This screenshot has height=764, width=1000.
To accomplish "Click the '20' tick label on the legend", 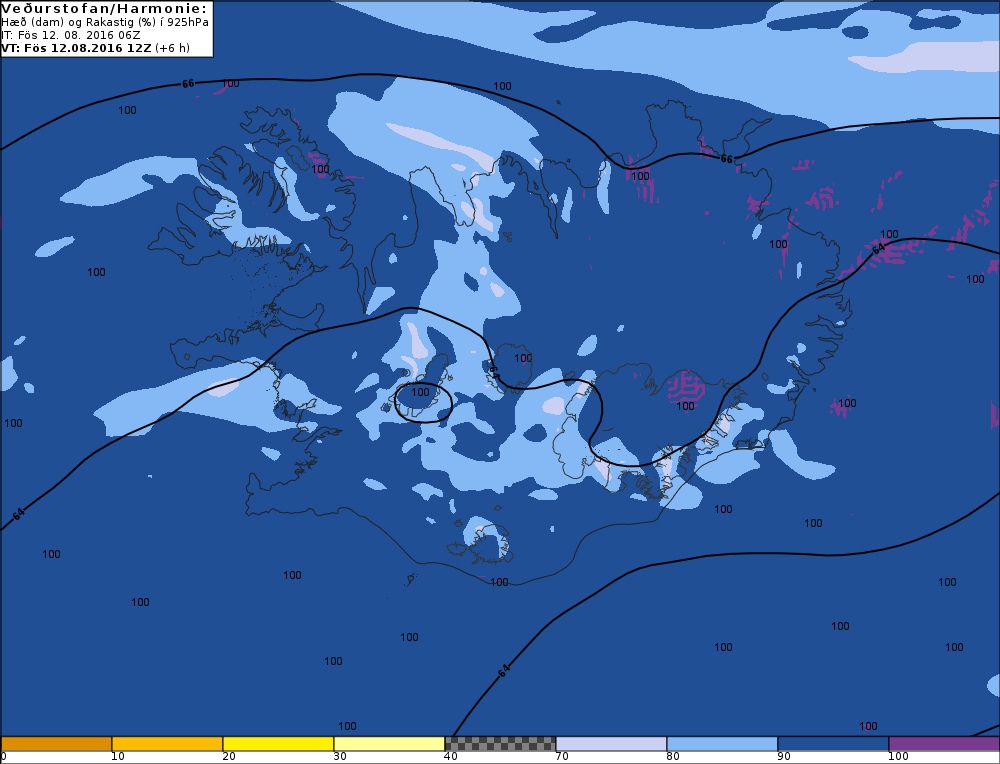I will click(x=229, y=757).
